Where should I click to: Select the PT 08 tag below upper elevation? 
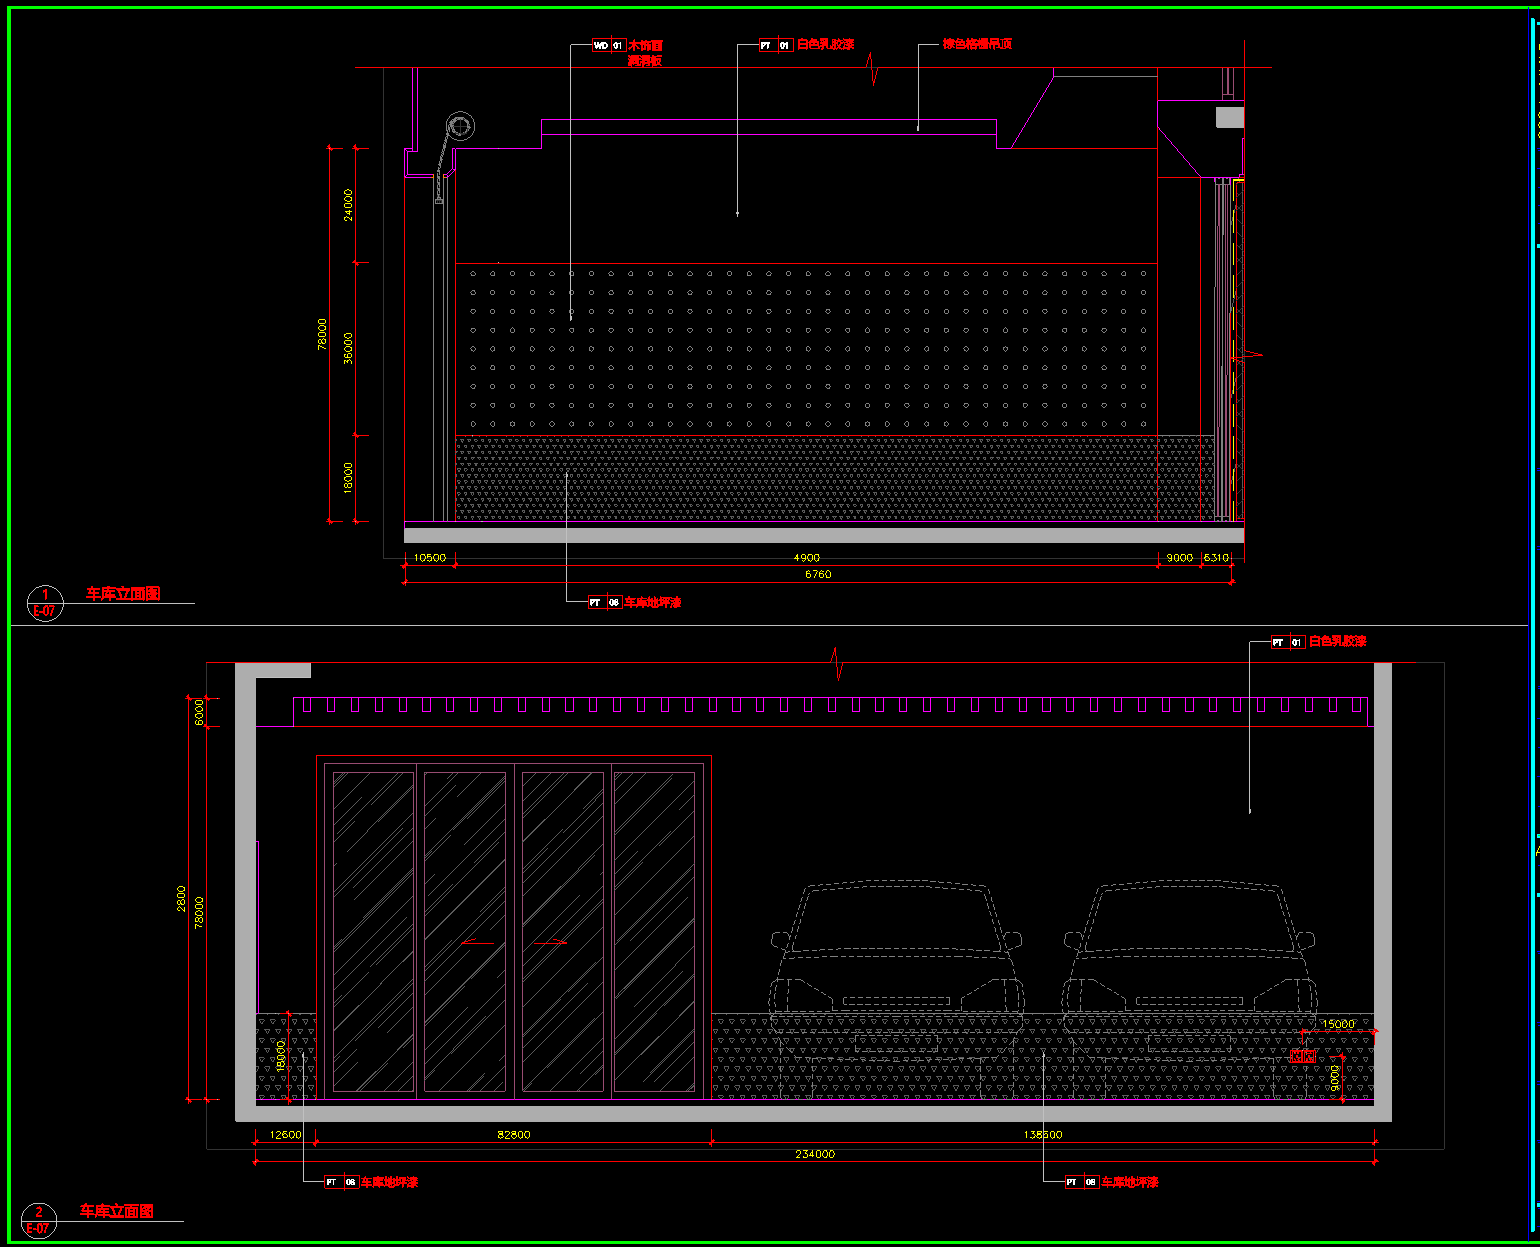pos(604,603)
